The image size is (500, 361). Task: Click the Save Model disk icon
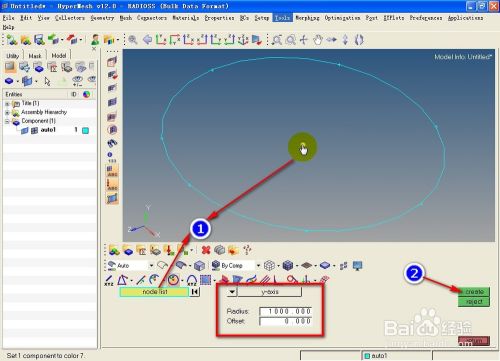pyautogui.click(x=39, y=40)
